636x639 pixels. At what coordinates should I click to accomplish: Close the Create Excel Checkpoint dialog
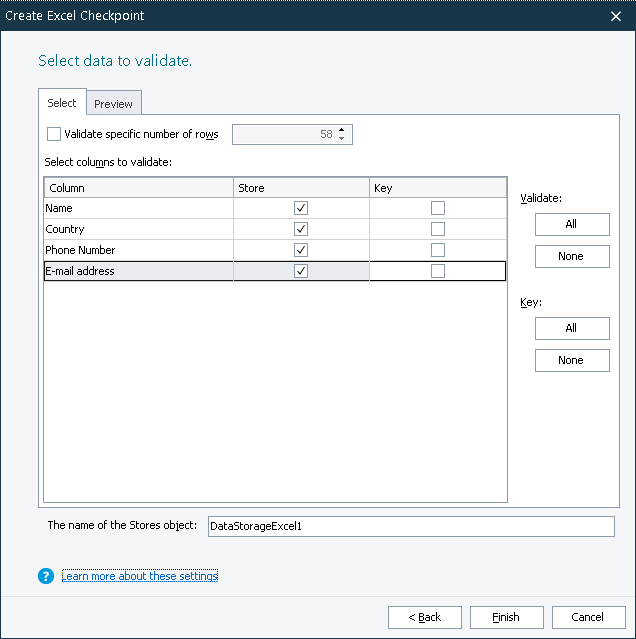pyautogui.click(x=616, y=16)
